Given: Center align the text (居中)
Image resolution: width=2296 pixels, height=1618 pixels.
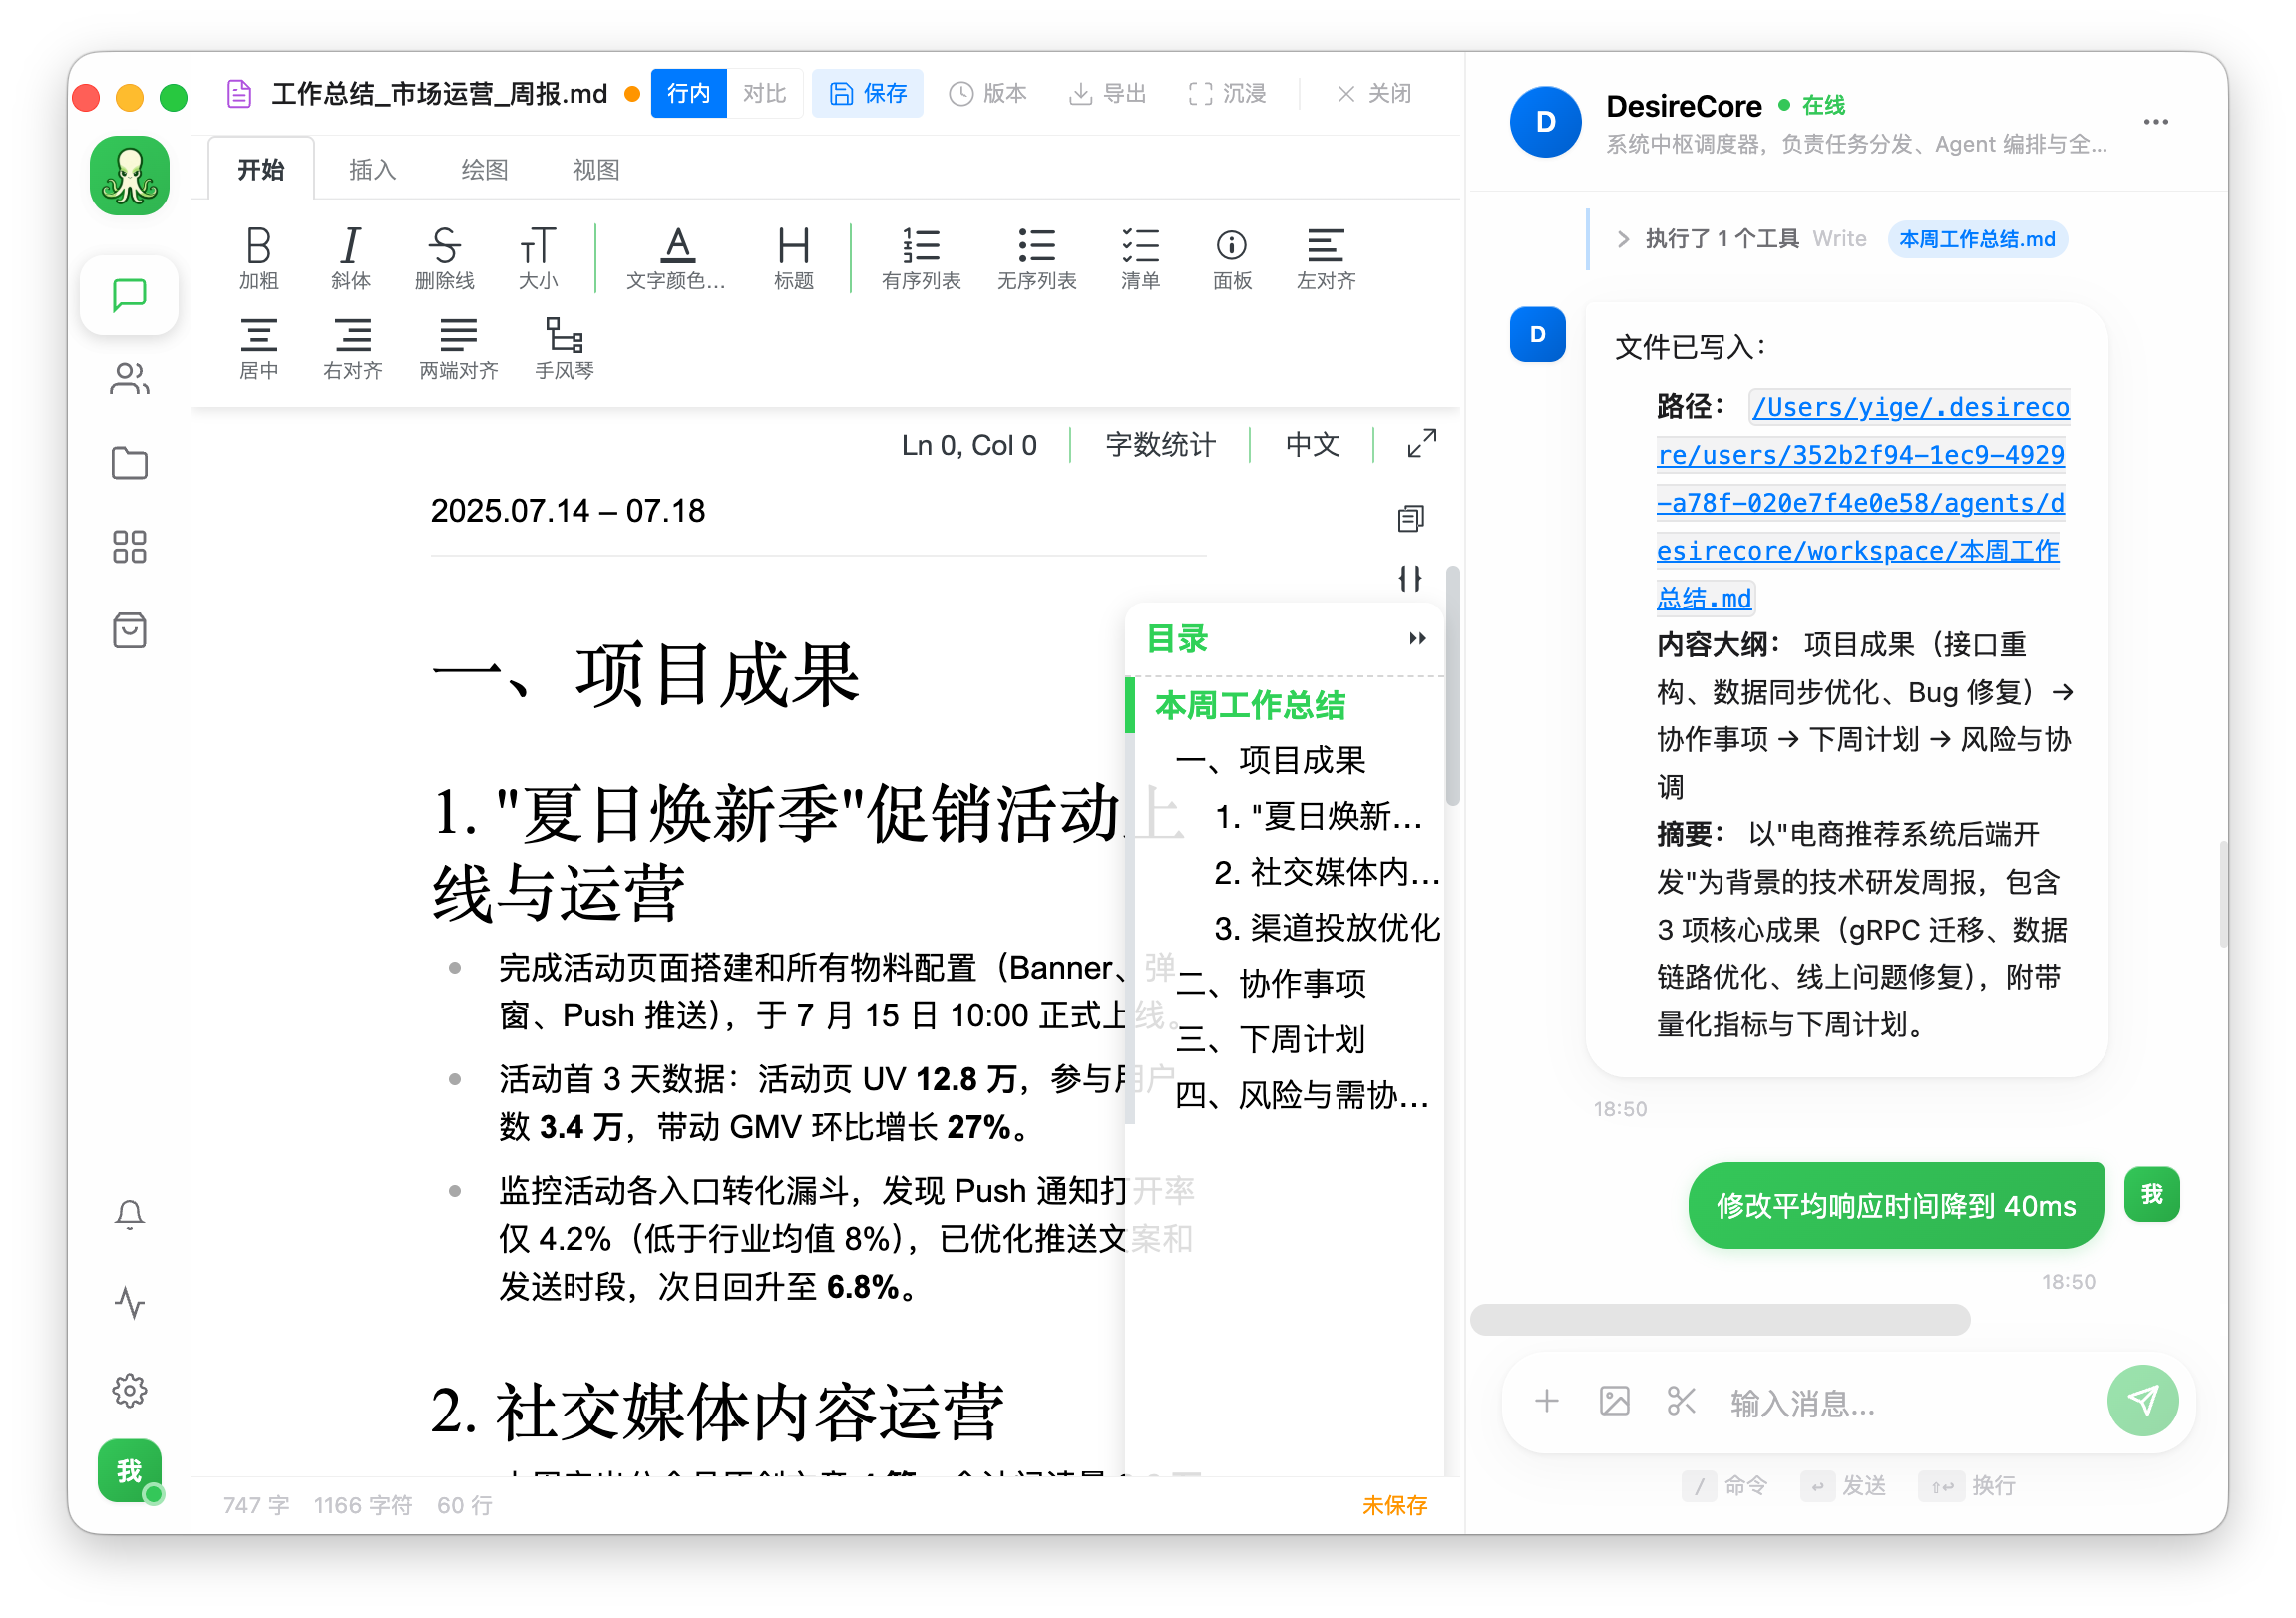Looking at the screenshot, I should (259, 347).
